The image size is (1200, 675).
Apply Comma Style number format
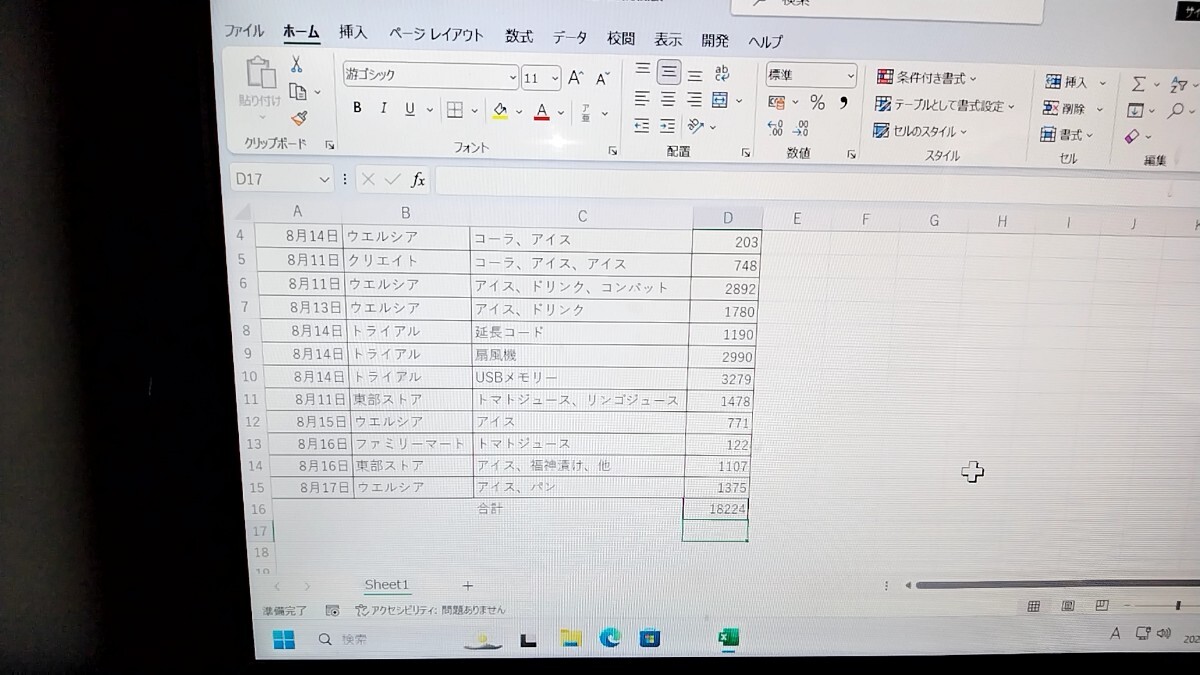click(844, 102)
